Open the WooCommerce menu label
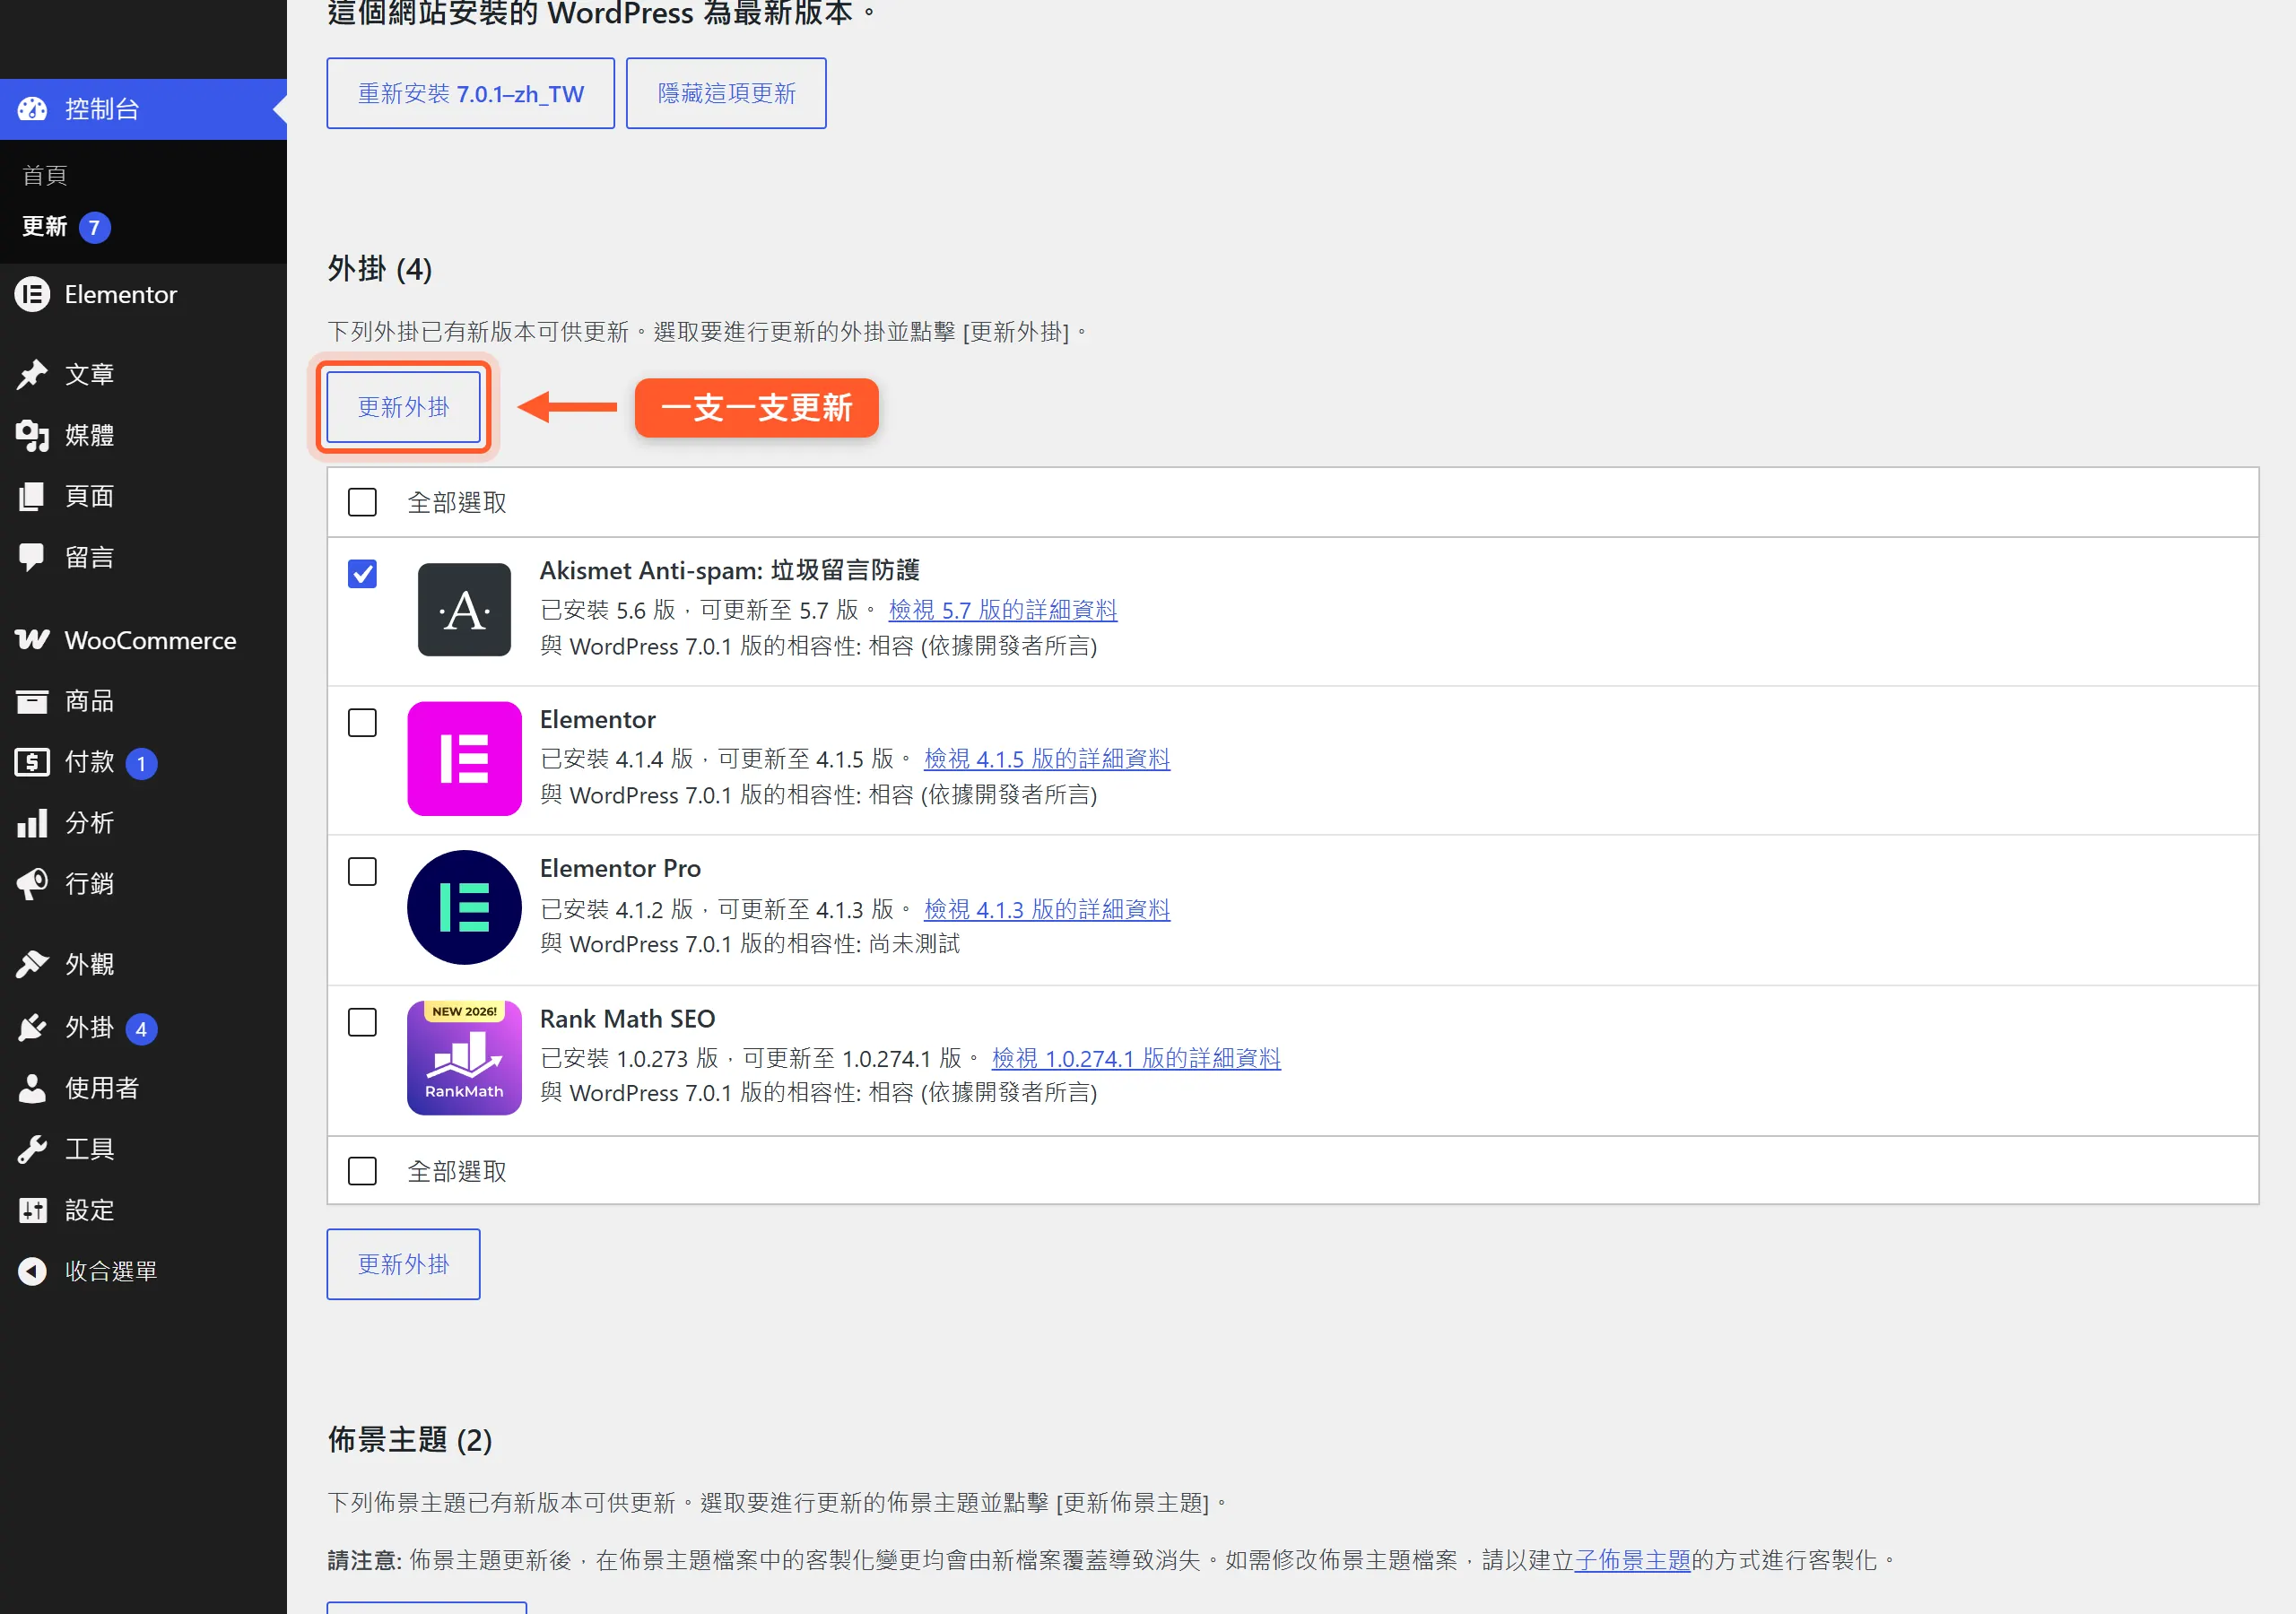 coord(150,640)
